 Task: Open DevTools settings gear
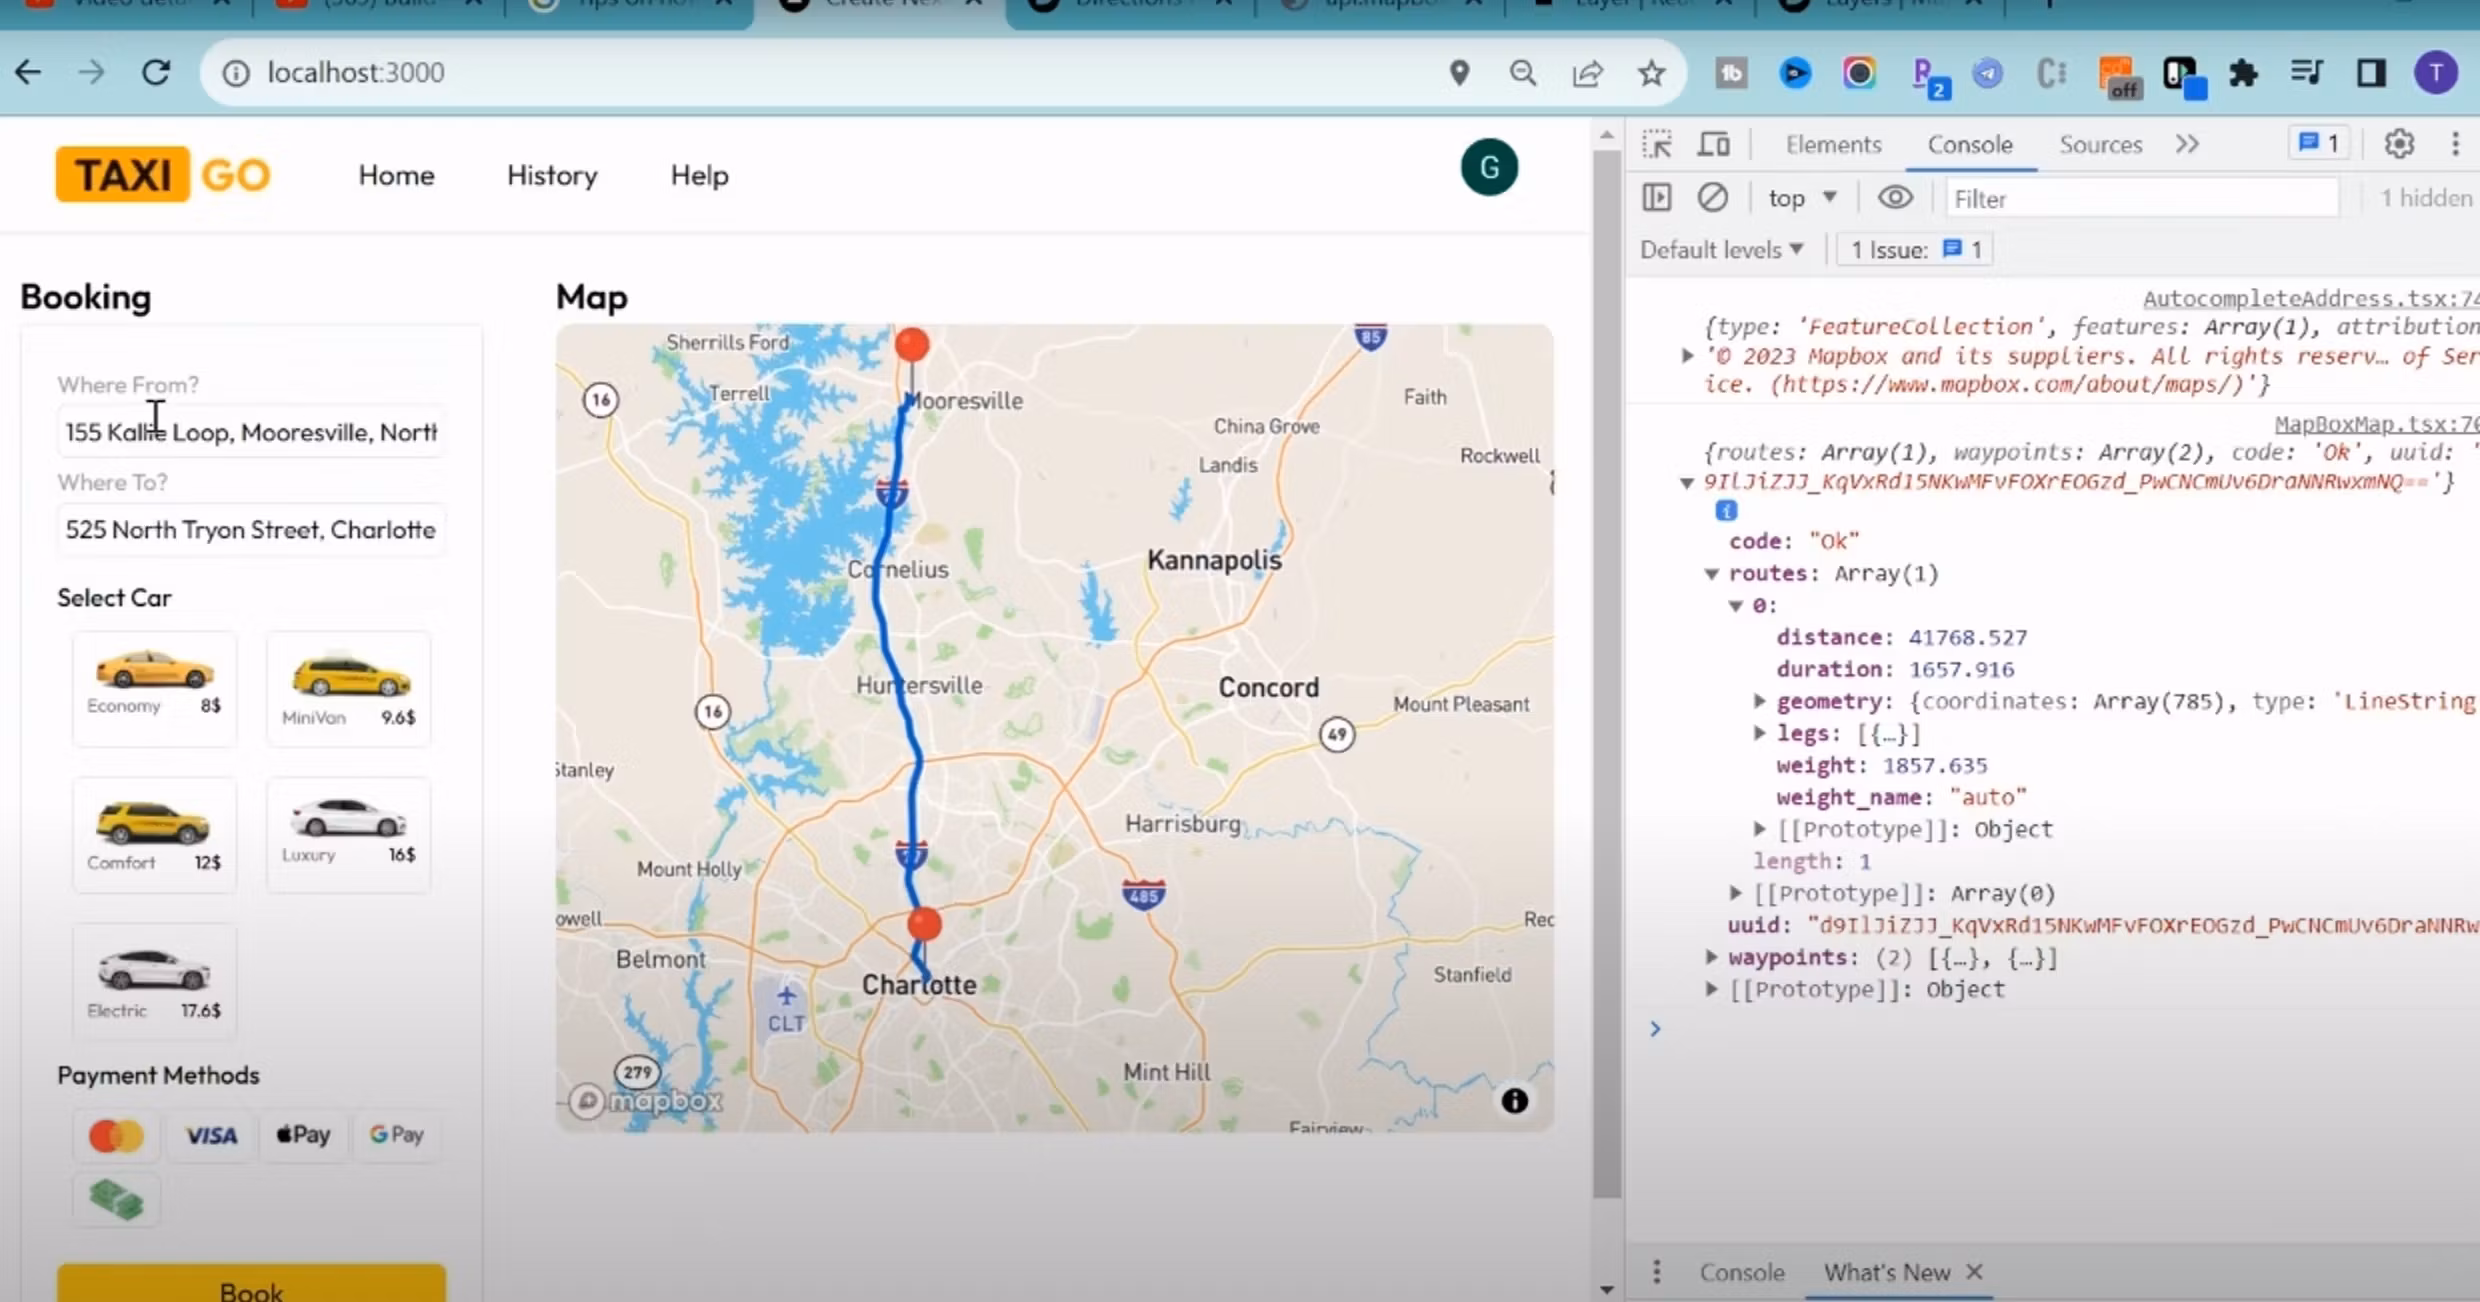[2399, 144]
